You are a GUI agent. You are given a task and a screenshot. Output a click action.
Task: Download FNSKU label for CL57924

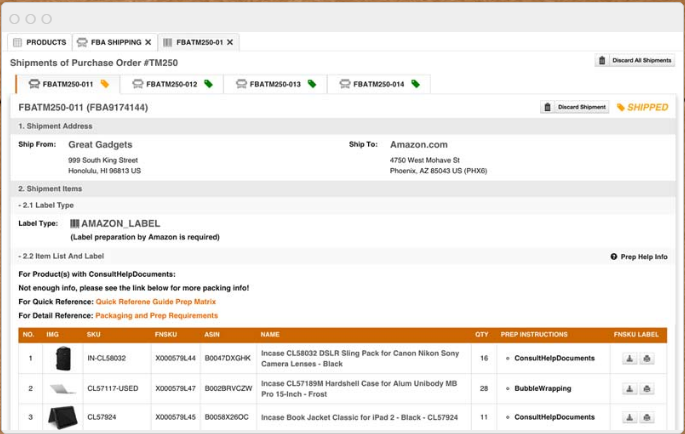click(x=630, y=417)
